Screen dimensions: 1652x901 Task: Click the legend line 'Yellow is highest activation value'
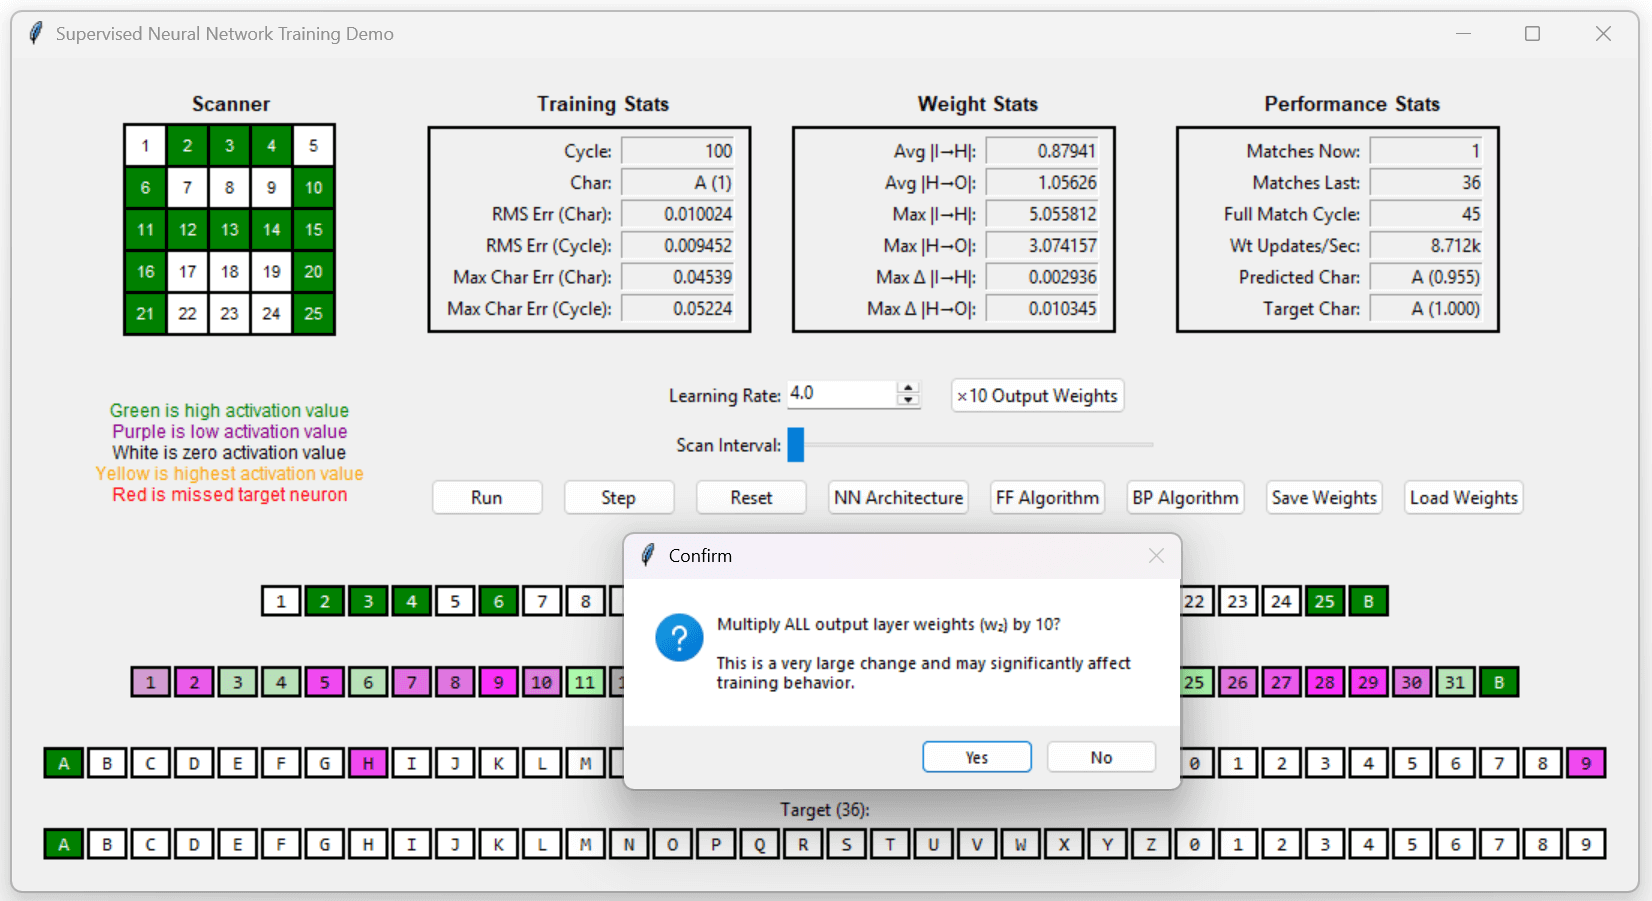pyautogui.click(x=230, y=474)
